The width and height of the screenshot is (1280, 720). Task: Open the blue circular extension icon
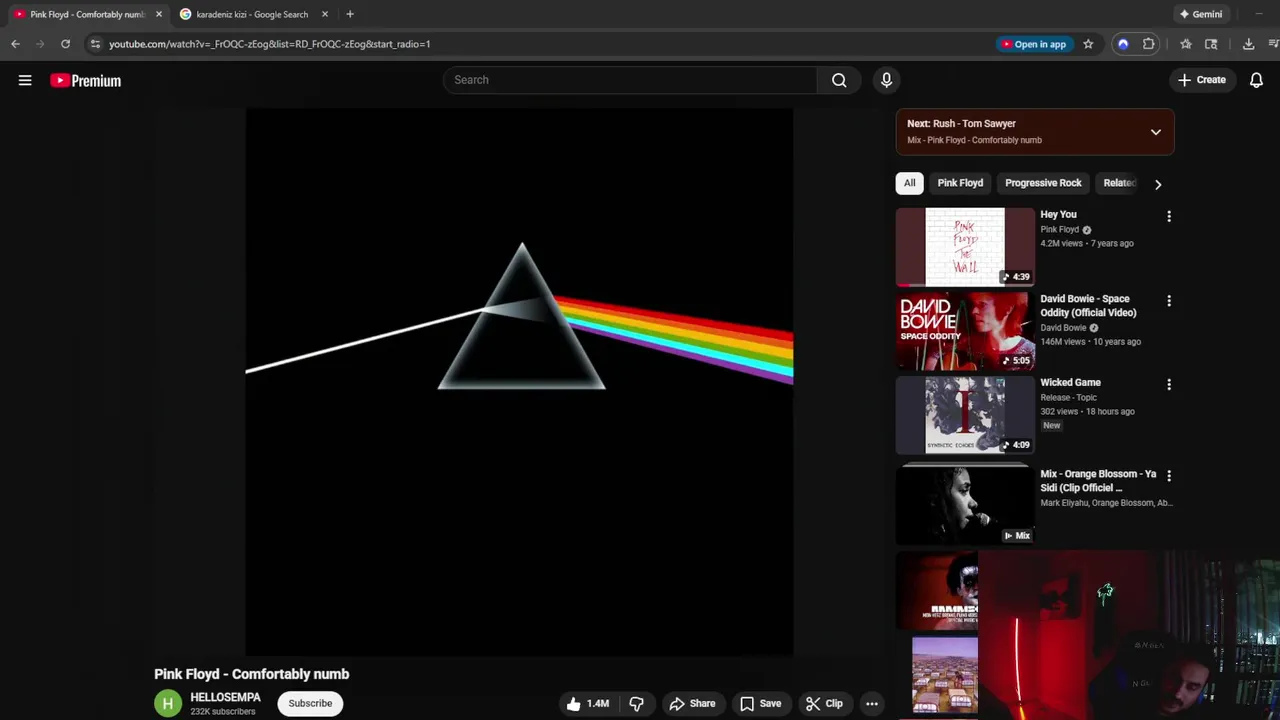point(1123,44)
